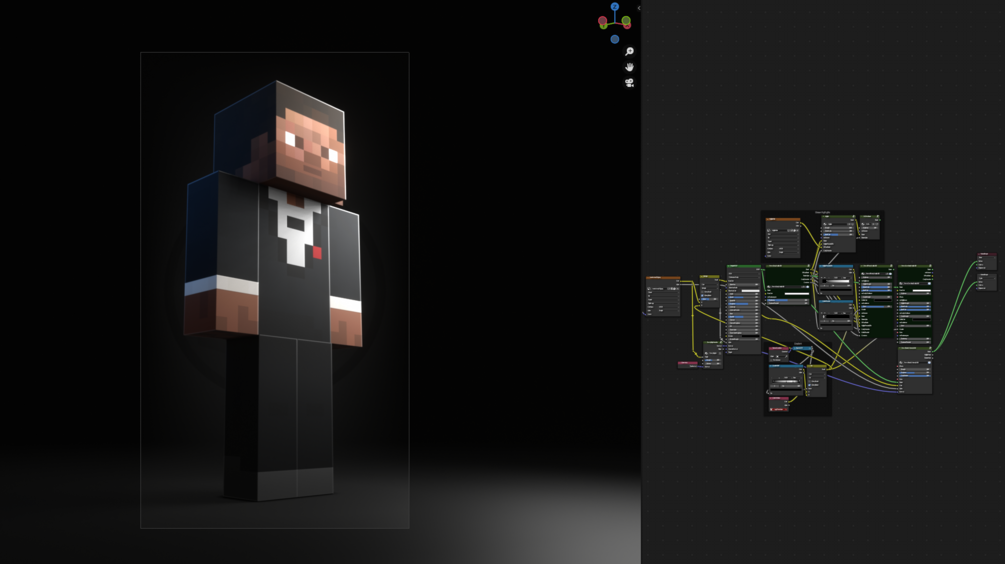Click color ramp gradient in bottom frame
Screen dimensions: 1005x564
(786, 381)
